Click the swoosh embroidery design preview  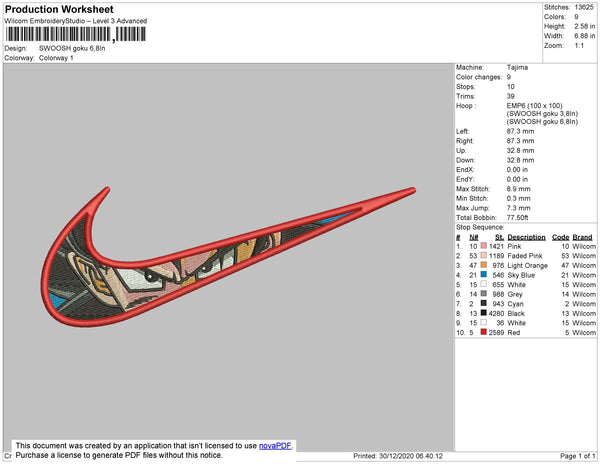(x=228, y=257)
